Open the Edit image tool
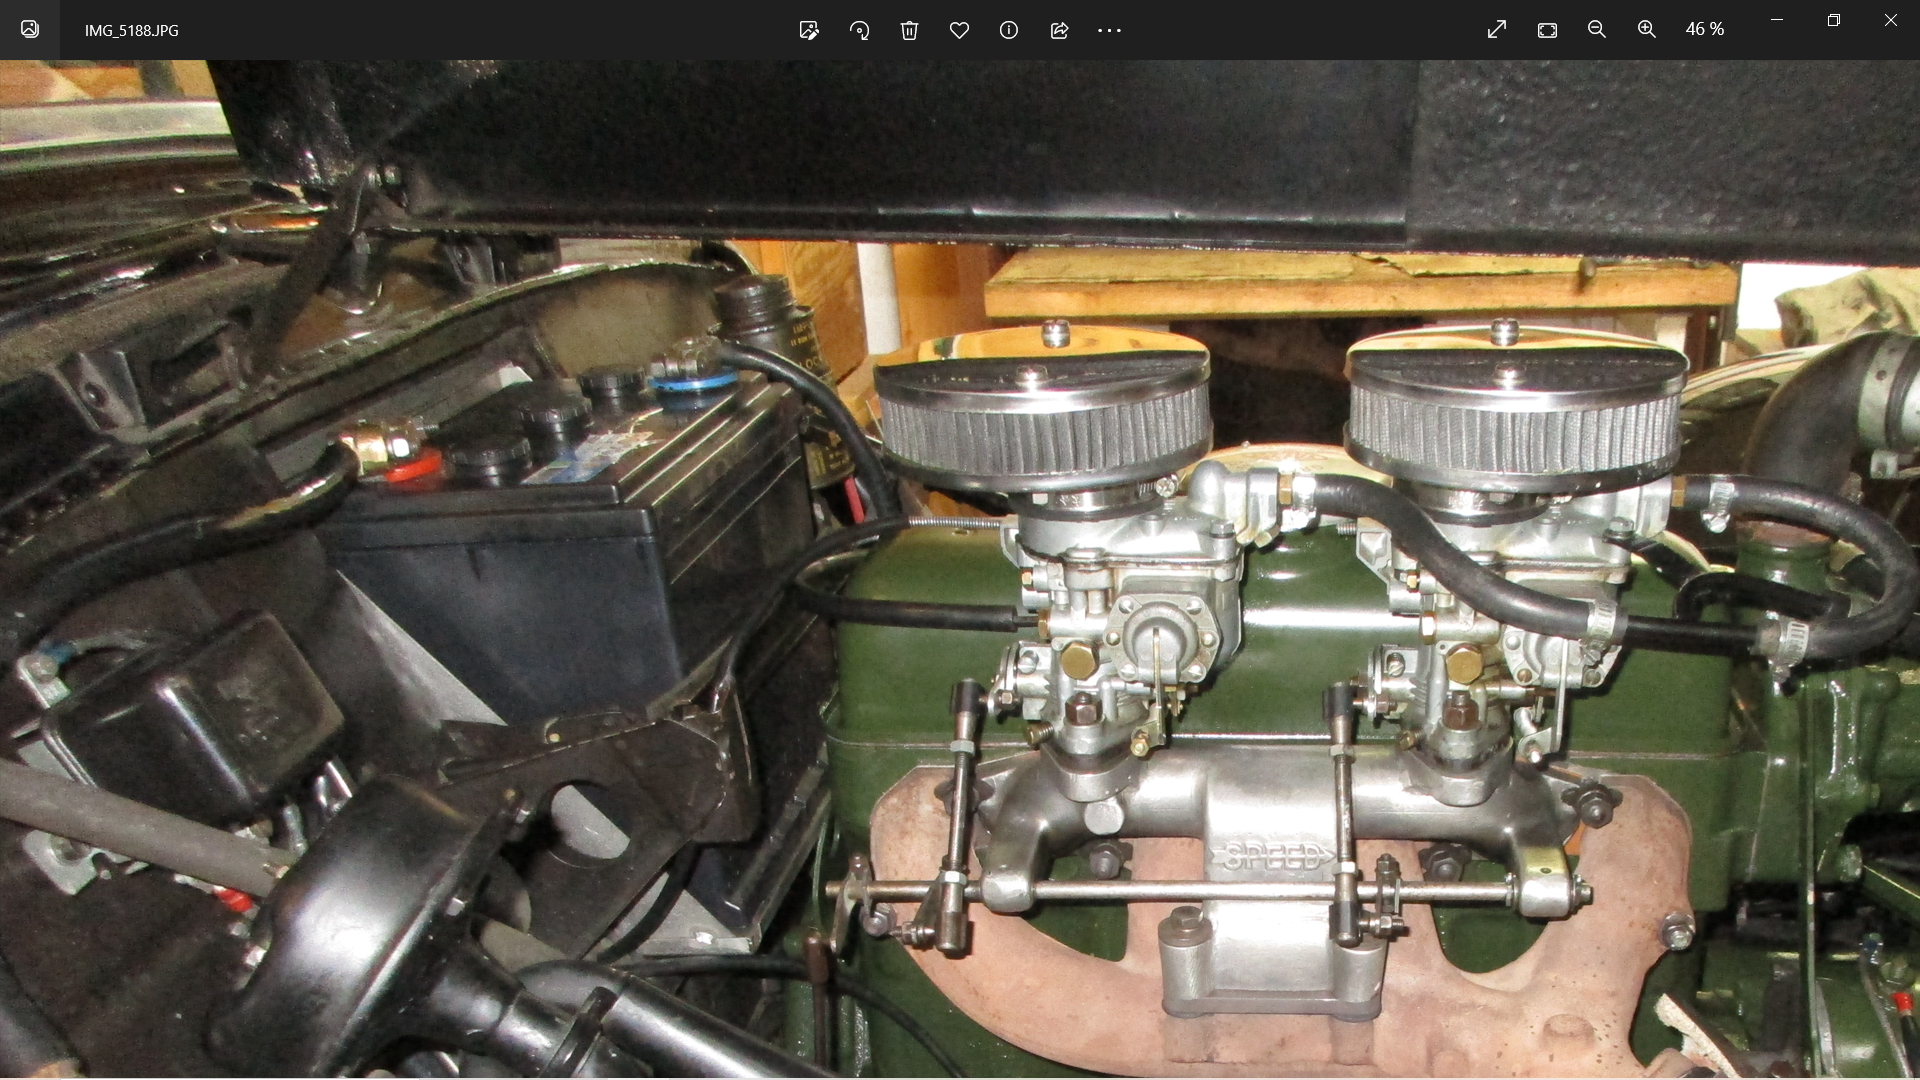Image resolution: width=1920 pixels, height=1080 pixels. tap(809, 30)
